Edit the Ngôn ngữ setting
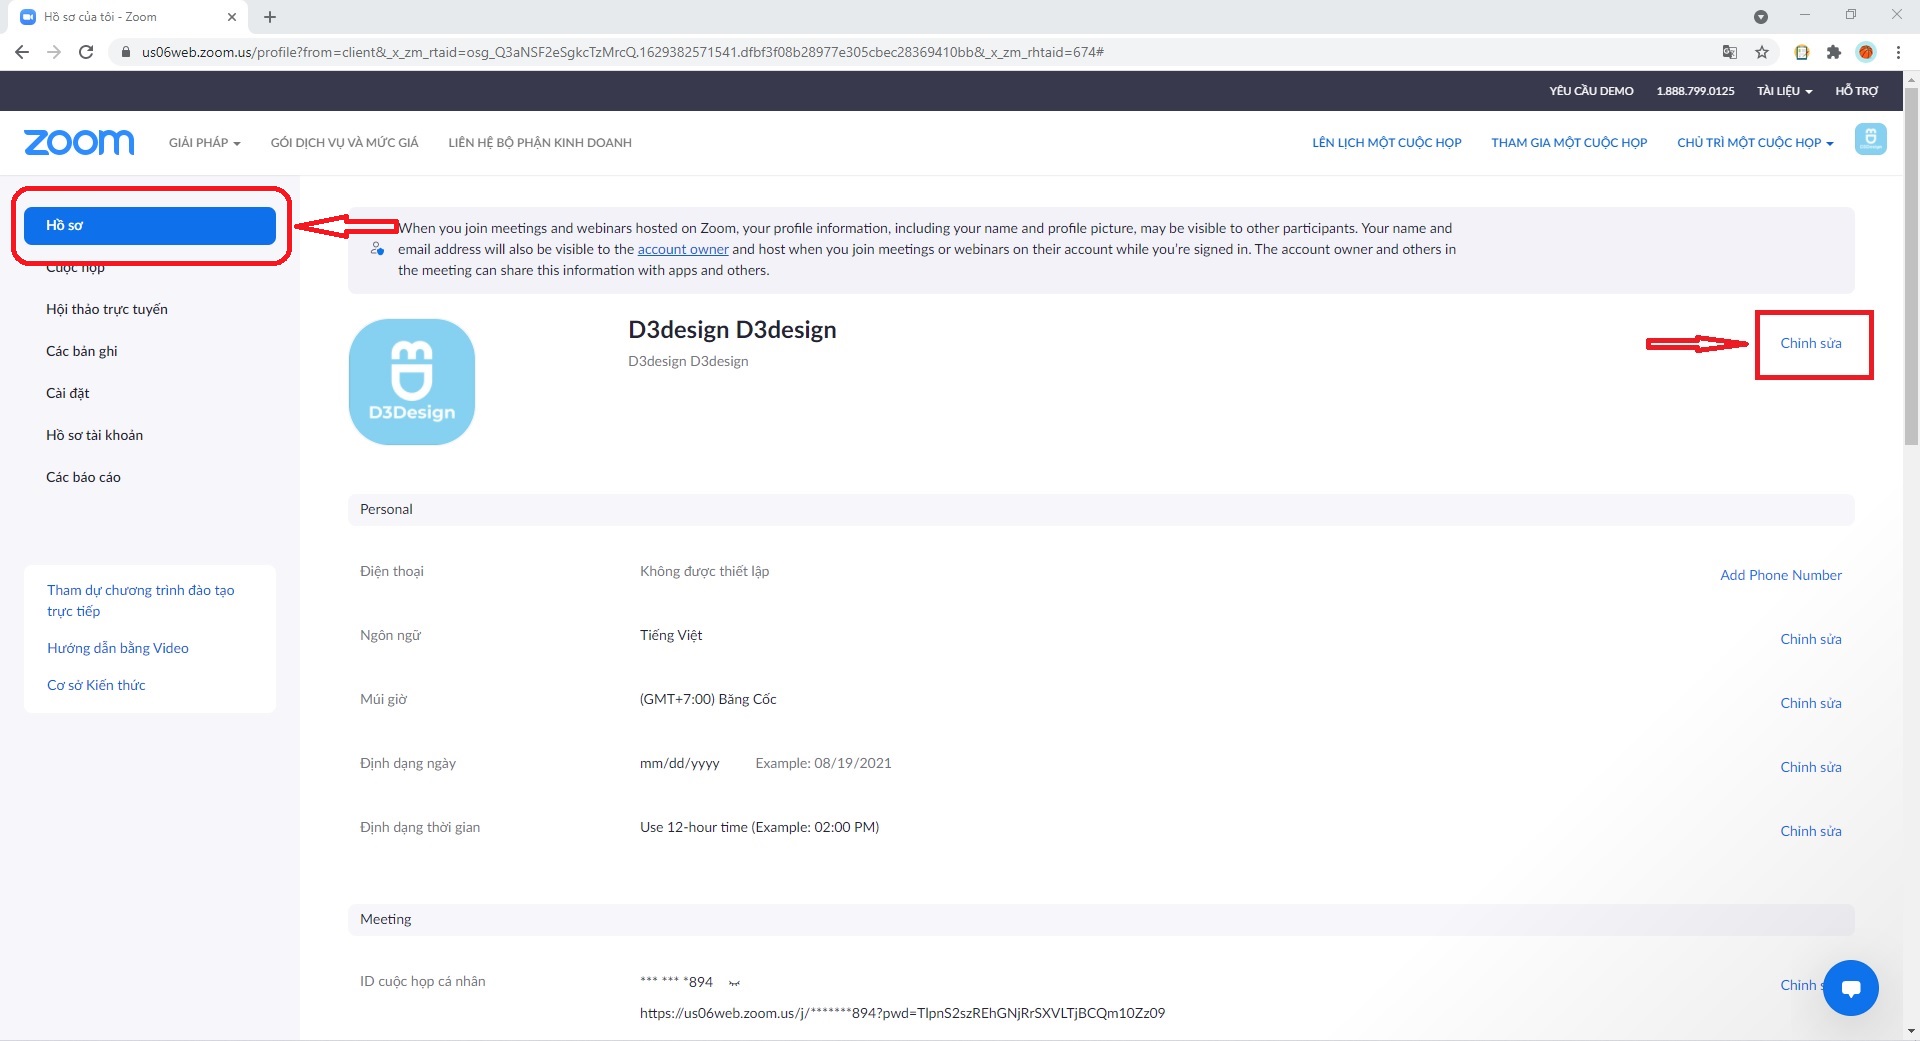 pyautogui.click(x=1811, y=639)
